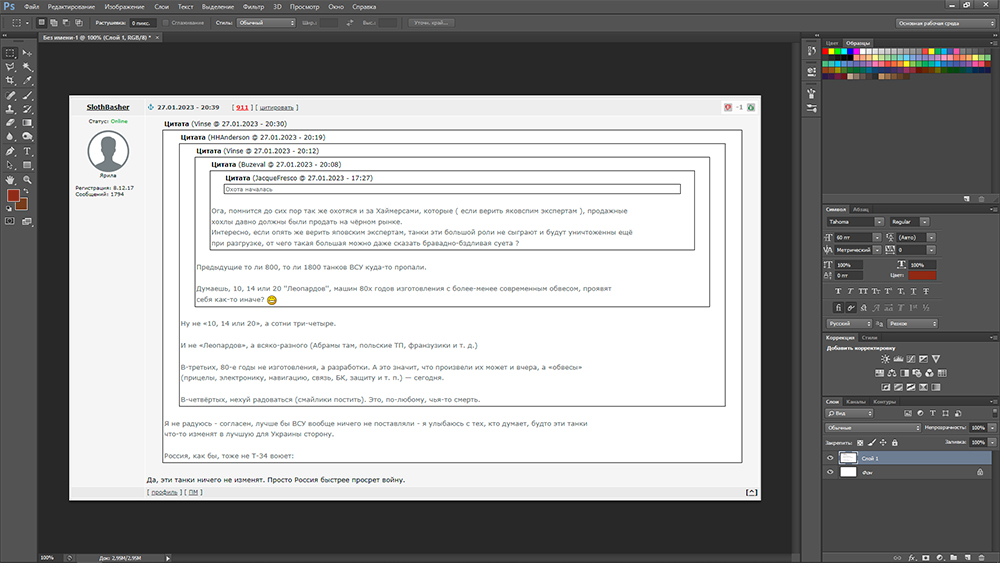Open the Фильтр menu

pyautogui.click(x=253, y=7)
